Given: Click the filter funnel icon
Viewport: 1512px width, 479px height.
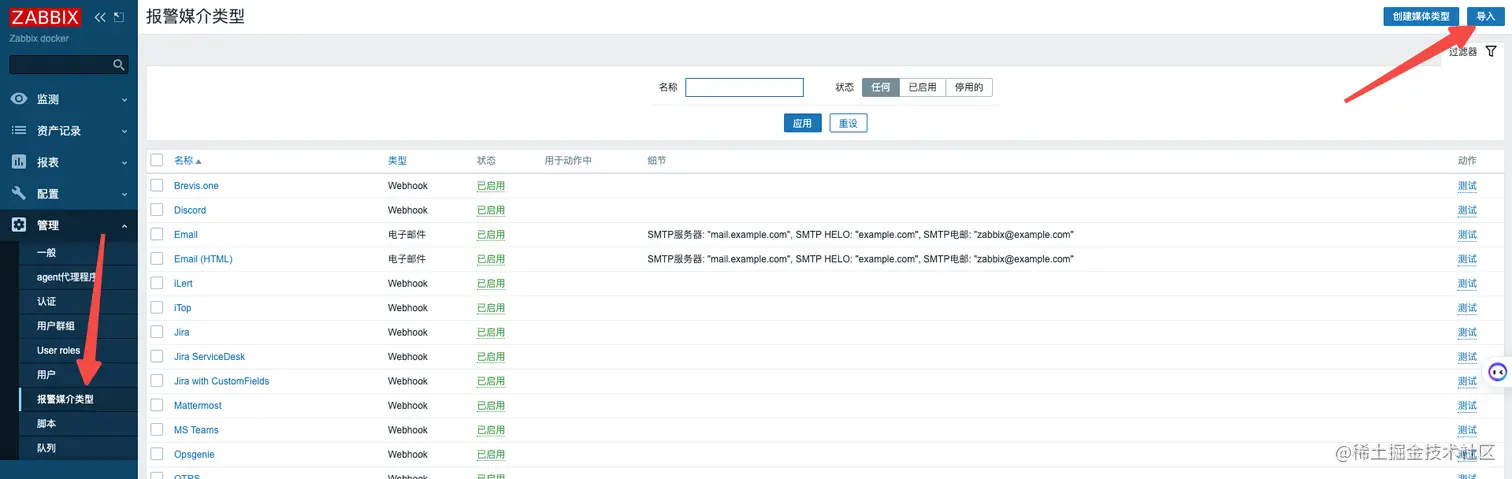Looking at the screenshot, I should tap(1491, 51).
